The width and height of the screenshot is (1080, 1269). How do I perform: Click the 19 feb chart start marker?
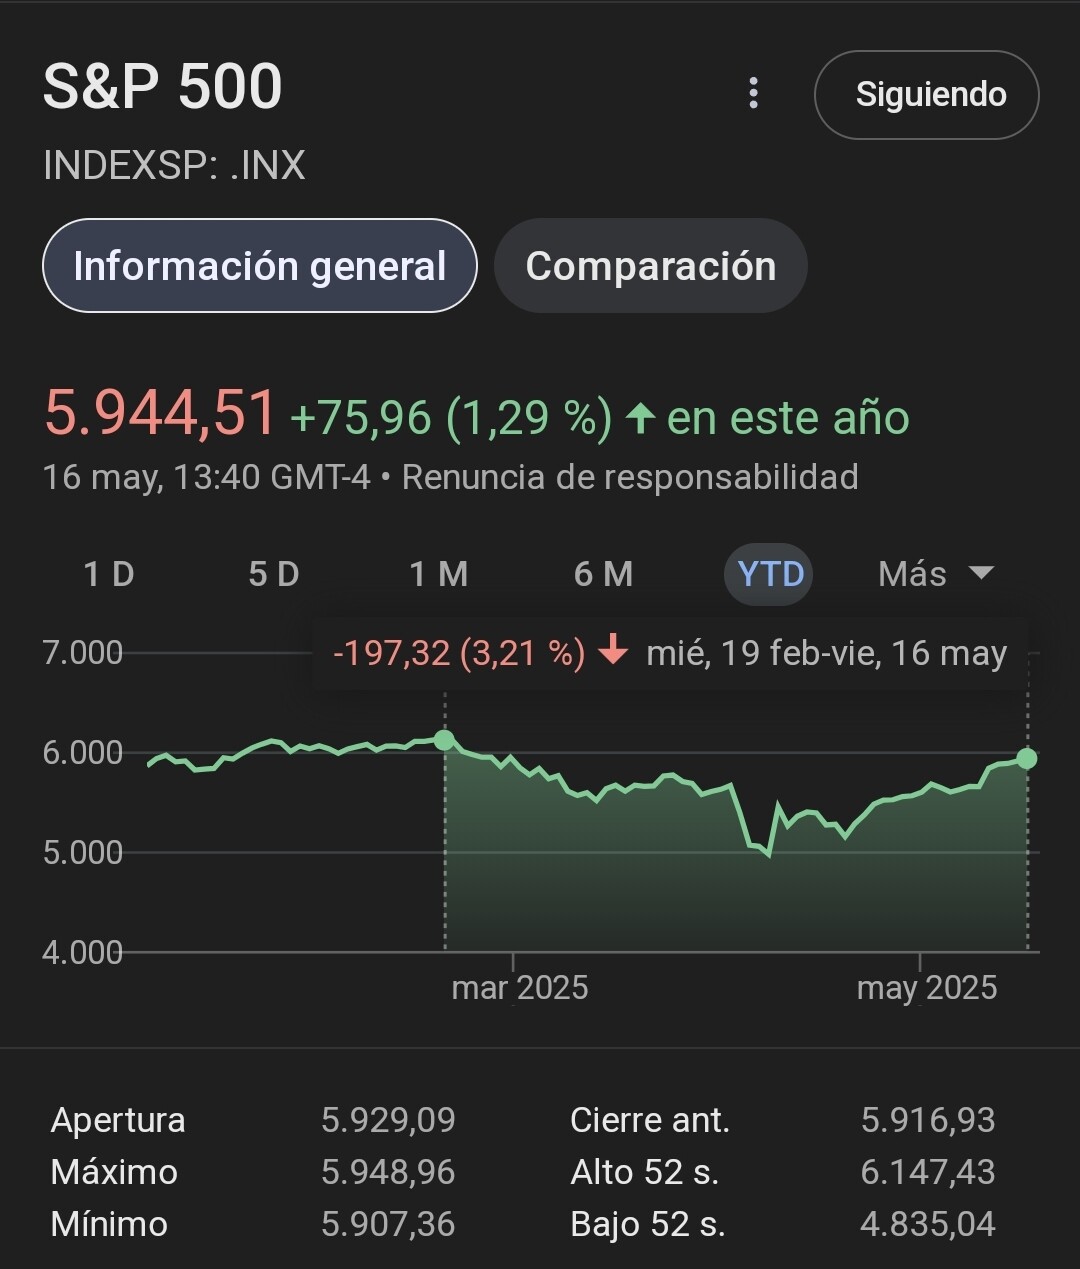(445, 740)
